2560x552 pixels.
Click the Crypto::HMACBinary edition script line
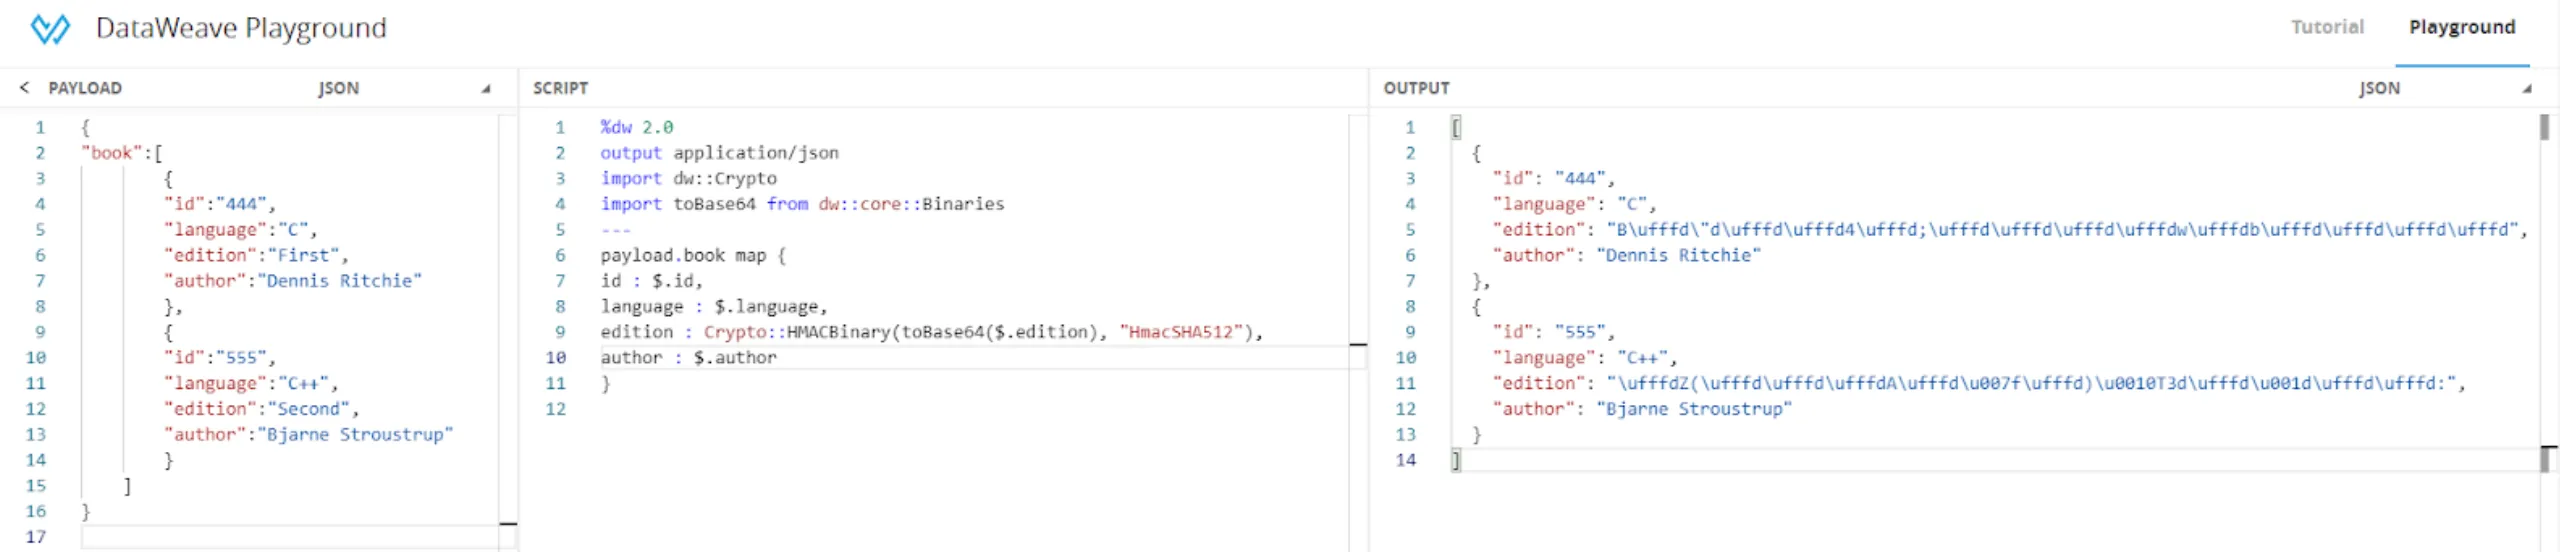(932, 332)
